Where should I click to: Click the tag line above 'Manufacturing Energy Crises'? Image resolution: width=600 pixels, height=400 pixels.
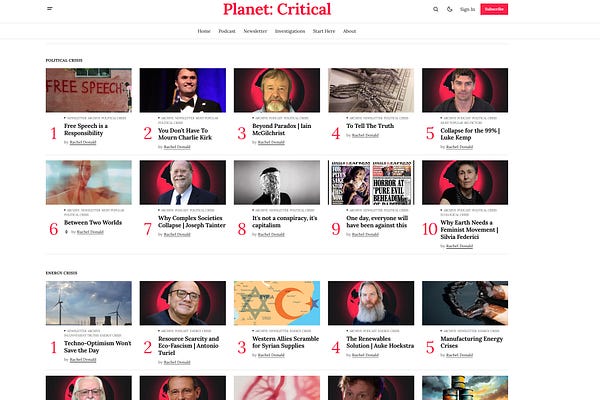coord(470,331)
